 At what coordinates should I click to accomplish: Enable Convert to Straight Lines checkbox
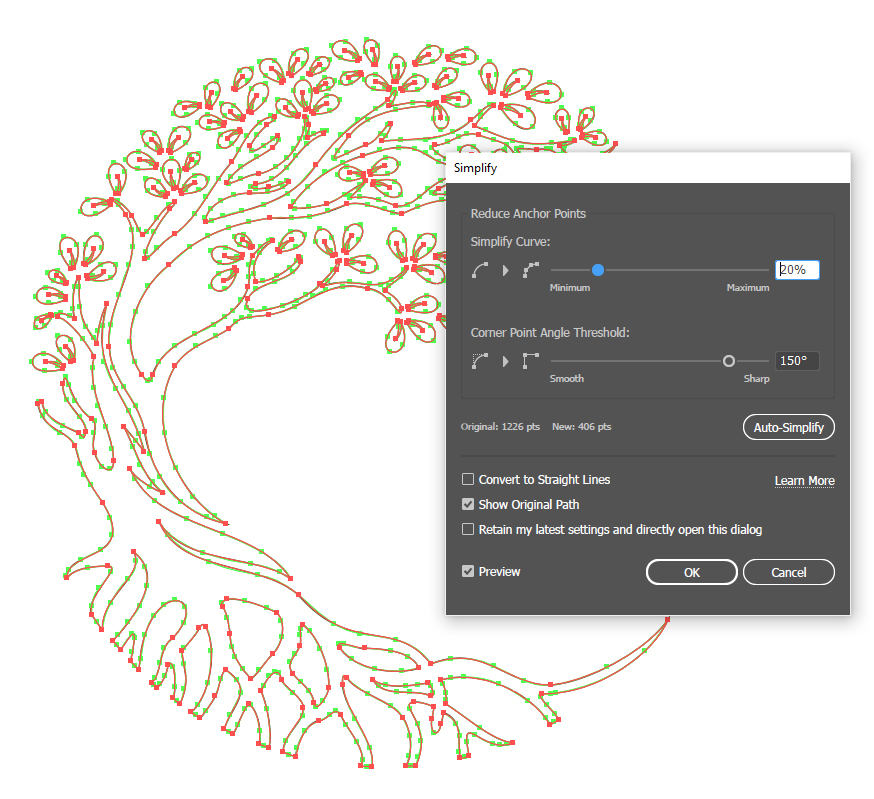[468, 479]
